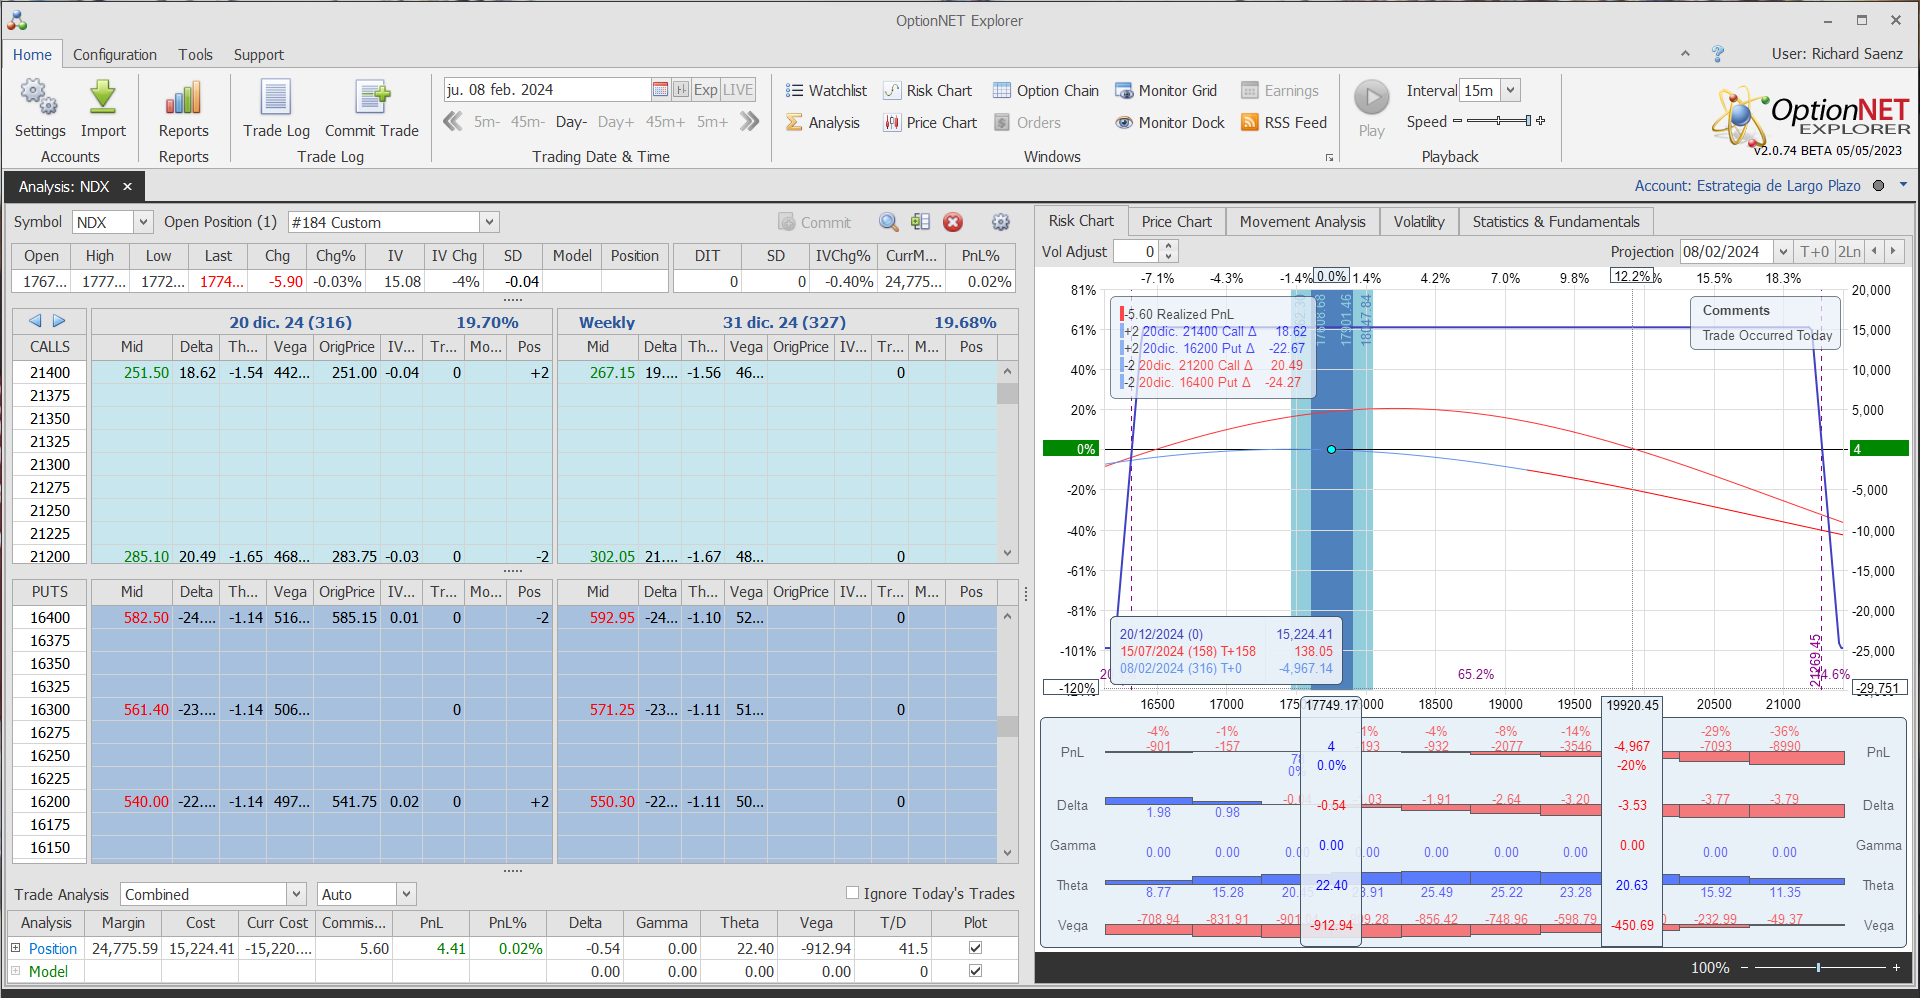Jump forward with double right arrow
Viewport: 1920px width, 998px height.
pyautogui.click(x=750, y=122)
